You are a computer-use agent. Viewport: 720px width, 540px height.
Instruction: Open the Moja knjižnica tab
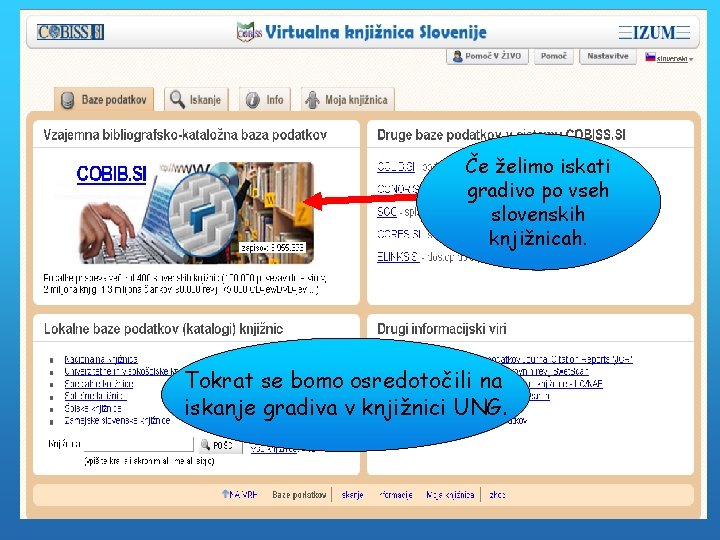pyautogui.click(x=348, y=99)
